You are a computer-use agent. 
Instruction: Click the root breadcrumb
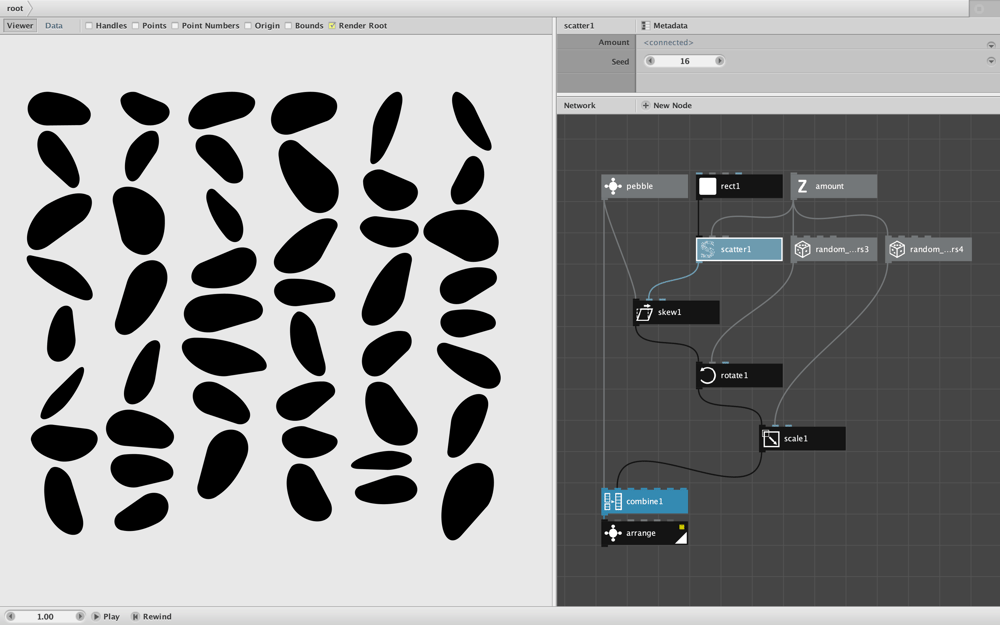tap(15, 8)
